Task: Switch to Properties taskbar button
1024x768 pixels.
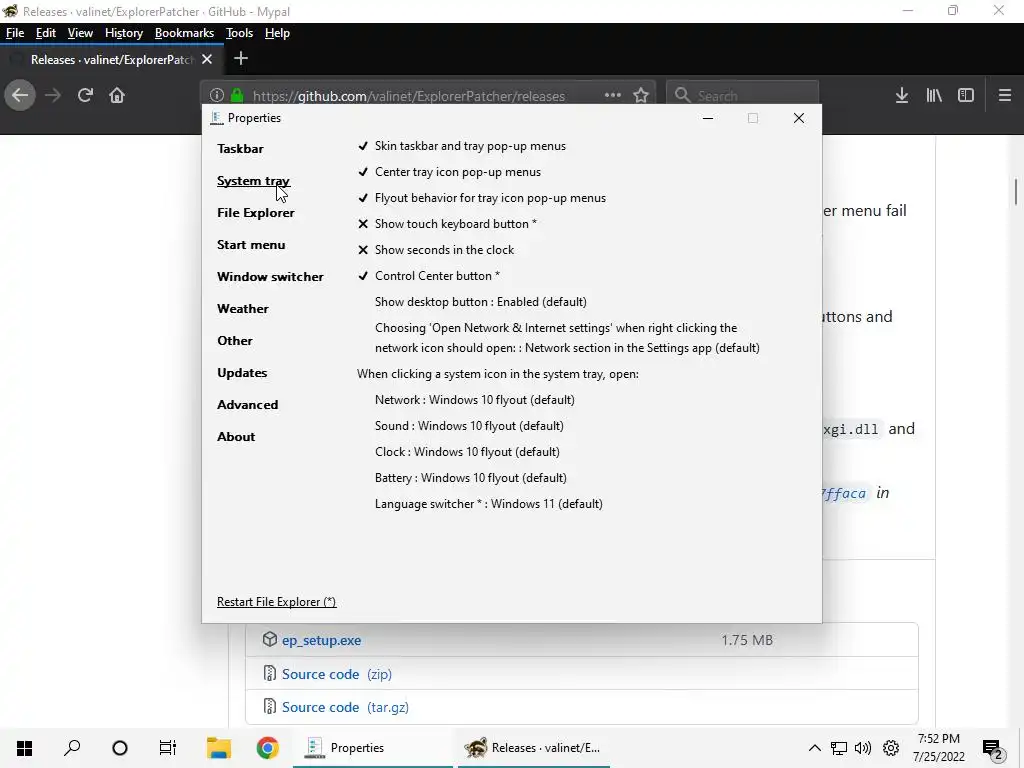Action: pos(372,748)
